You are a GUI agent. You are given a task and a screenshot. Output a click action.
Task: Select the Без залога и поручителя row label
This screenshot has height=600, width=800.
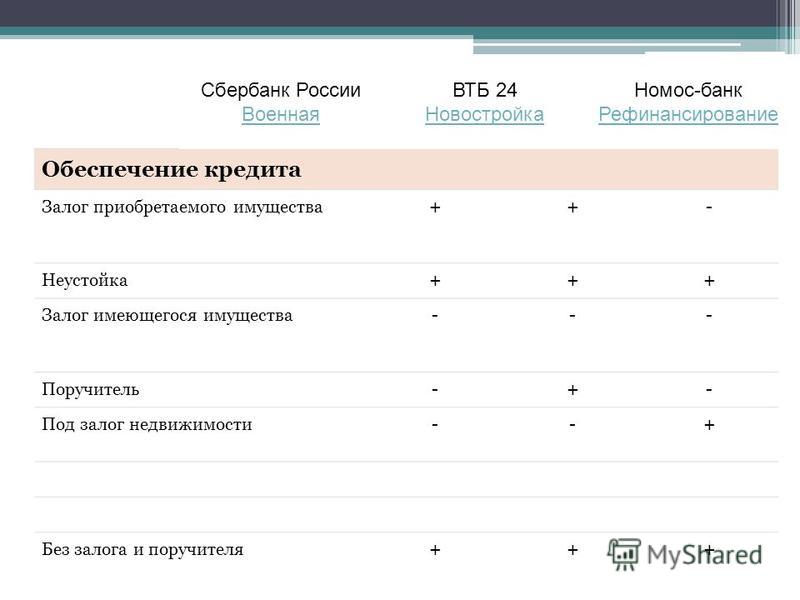(x=143, y=550)
